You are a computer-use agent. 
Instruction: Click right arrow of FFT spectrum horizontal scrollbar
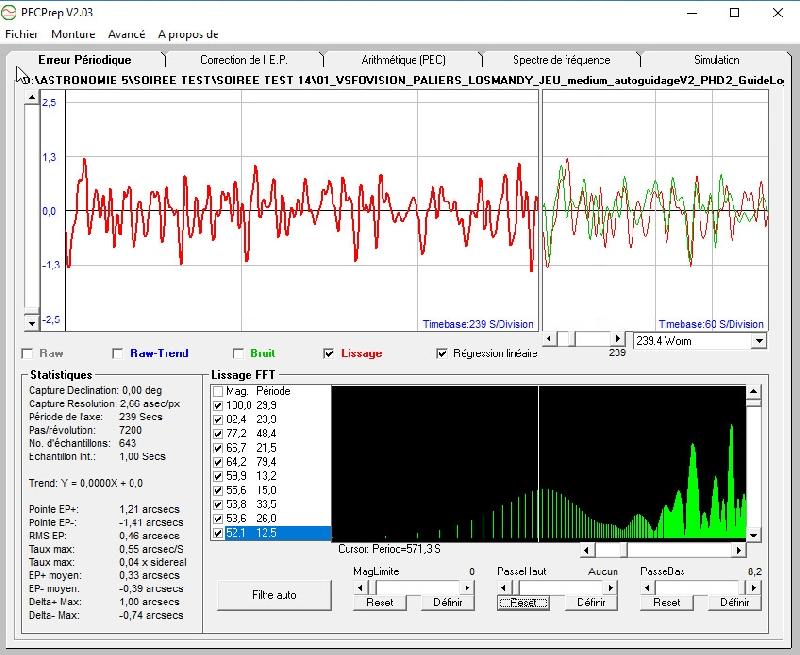pyautogui.click(x=738, y=550)
